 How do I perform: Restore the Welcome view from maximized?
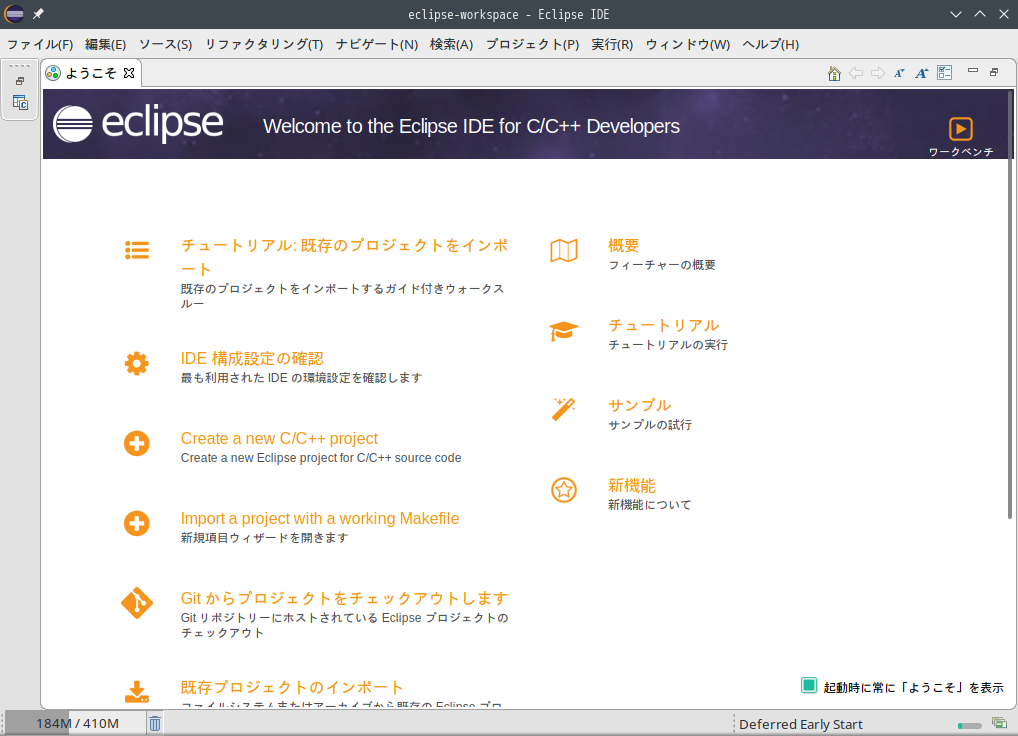point(994,72)
